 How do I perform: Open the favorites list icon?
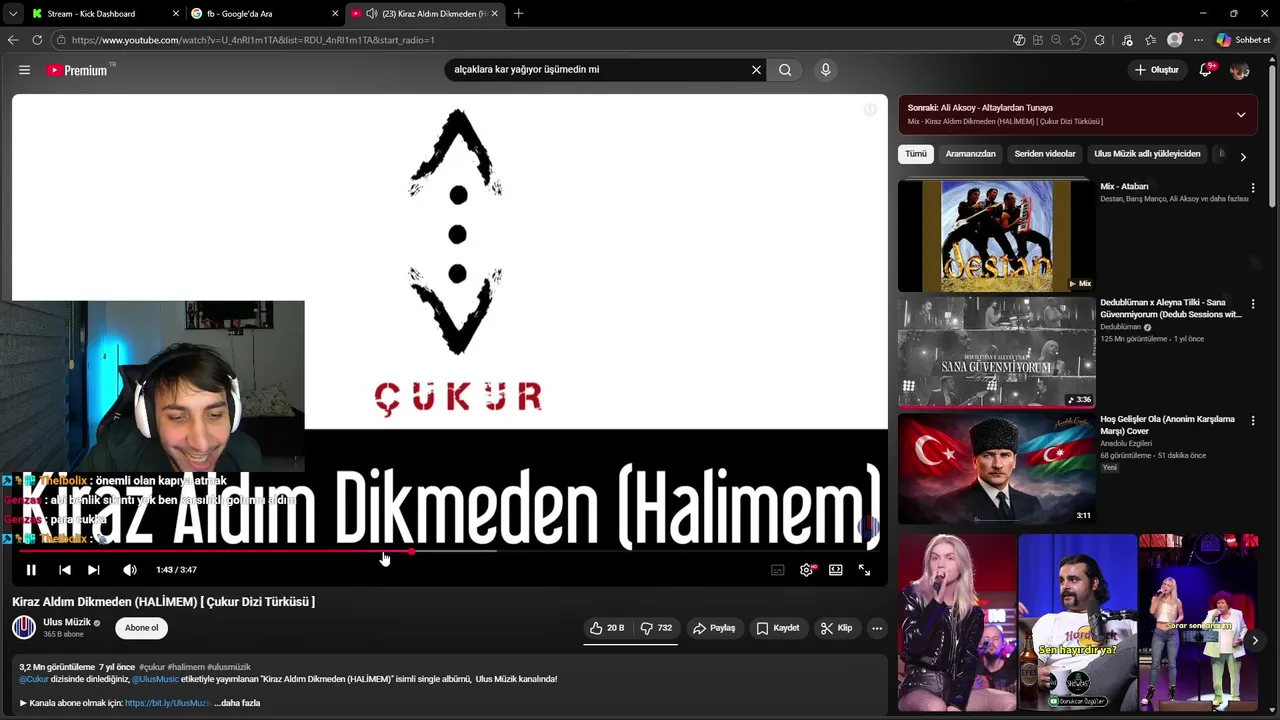[1151, 40]
